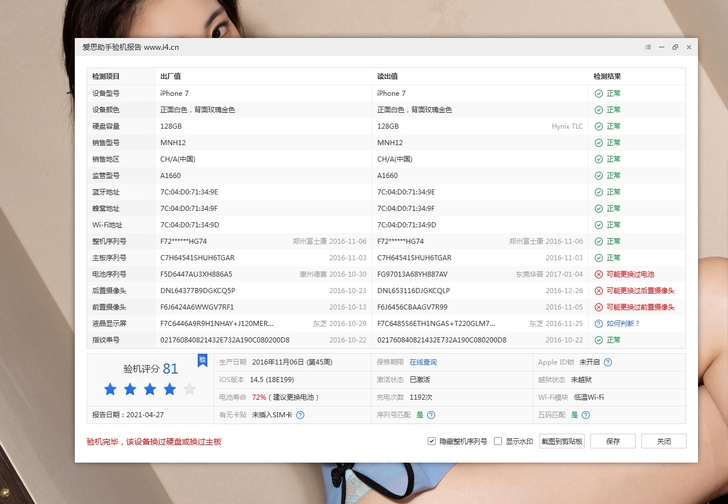Click the green check icon for 指纹串号
The image size is (728, 504).
599,340
